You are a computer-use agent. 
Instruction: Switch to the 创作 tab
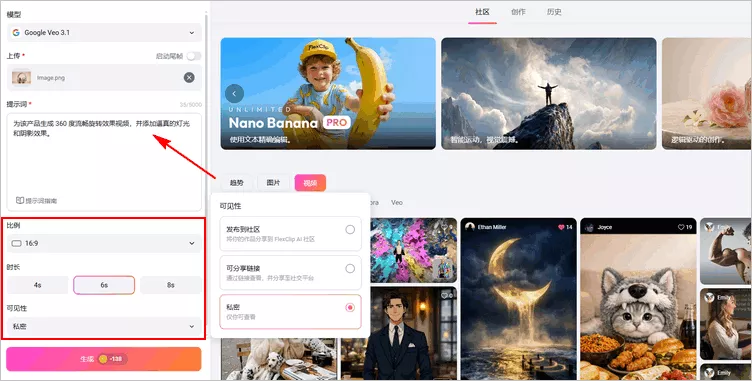(x=518, y=12)
